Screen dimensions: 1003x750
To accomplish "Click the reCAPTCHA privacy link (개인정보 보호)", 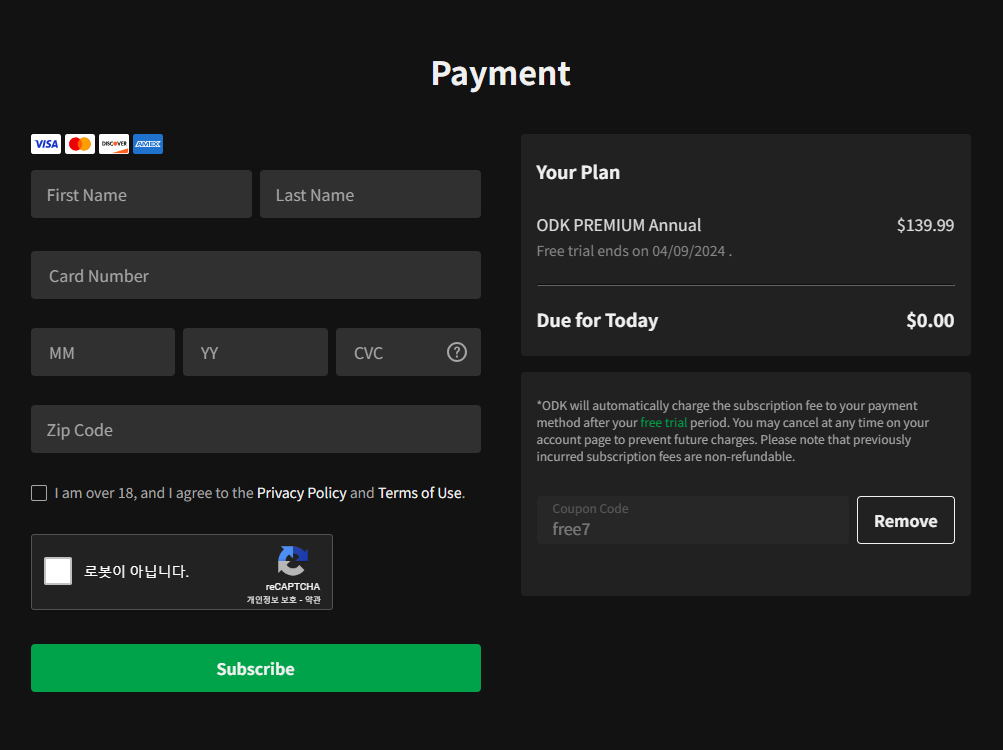I will (x=272, y=600).
